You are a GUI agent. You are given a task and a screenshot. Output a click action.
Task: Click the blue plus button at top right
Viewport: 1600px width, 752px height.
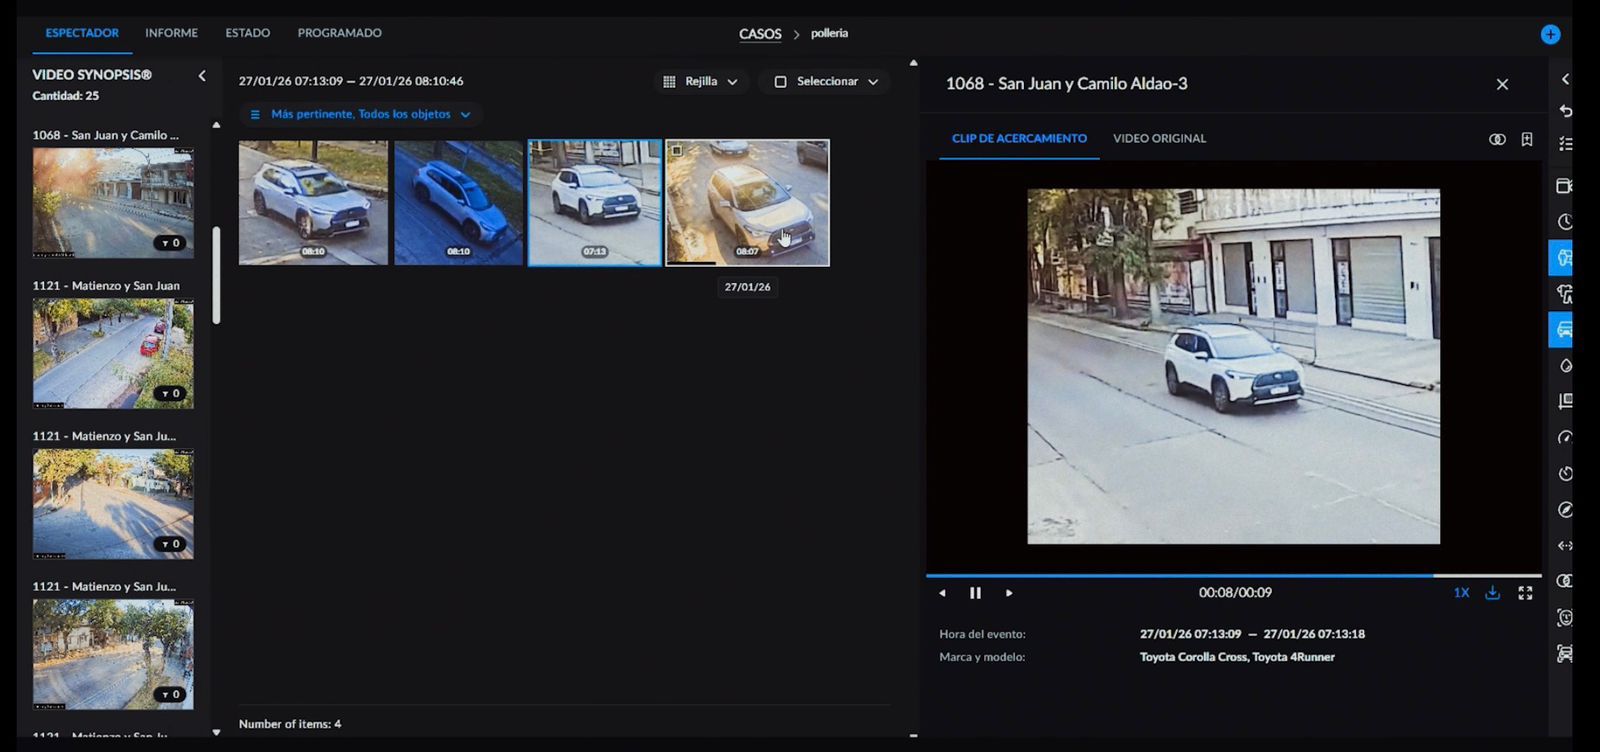(x=1550, y=34)
